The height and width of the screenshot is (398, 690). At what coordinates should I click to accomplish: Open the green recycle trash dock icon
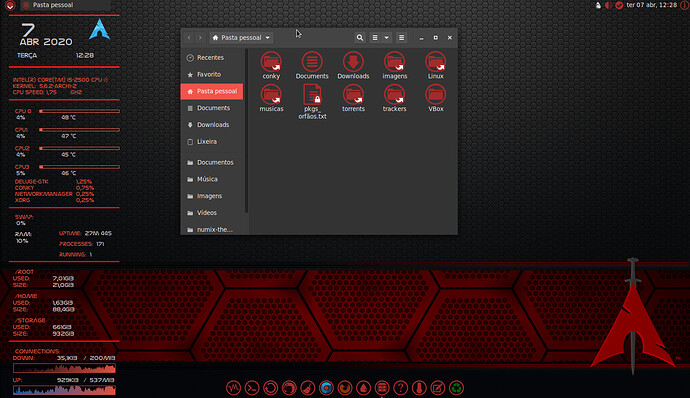(x=456, y=388)
